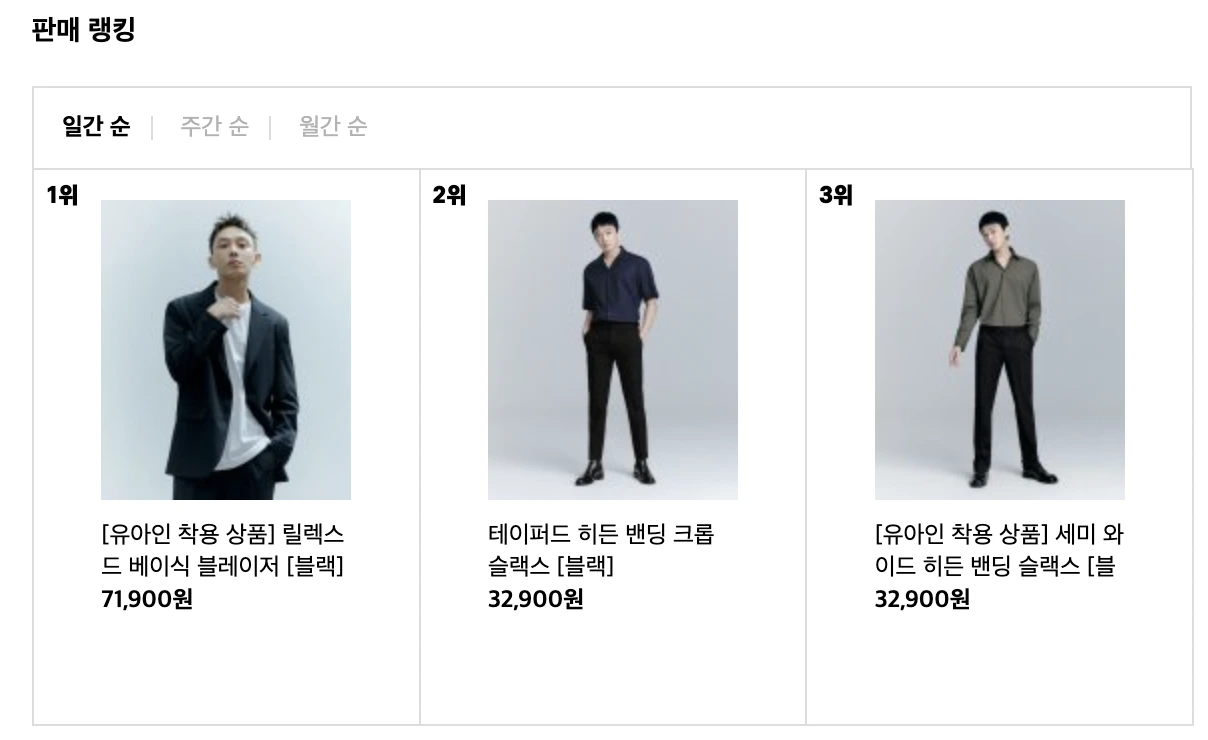Click the 2위 rank badge
Image resolution: width=1208 pixels, height=740 pixels.
tap(449, 195)
